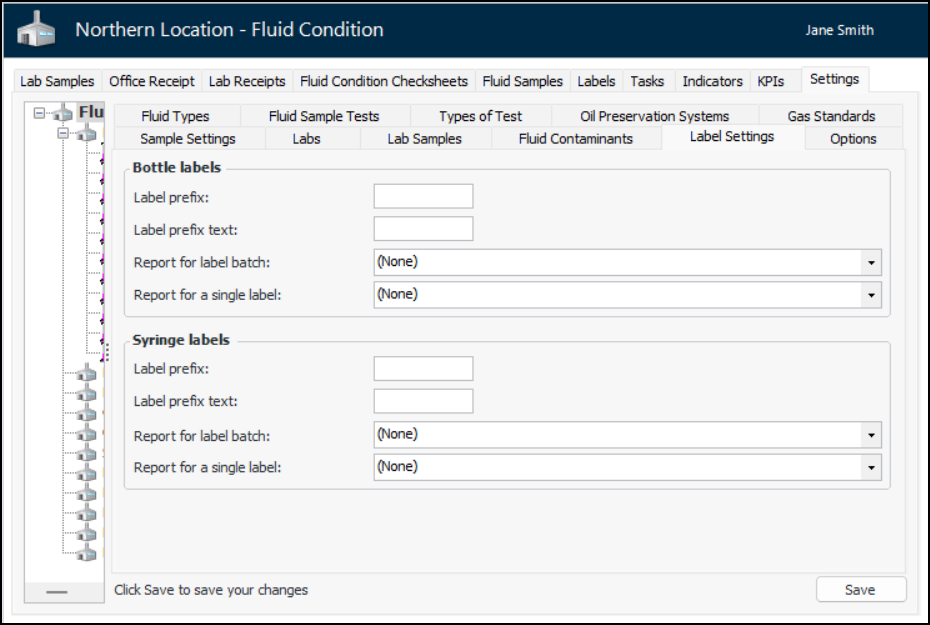Open Bottle labels Report for label batch dropdown

(x=873, y=263)
